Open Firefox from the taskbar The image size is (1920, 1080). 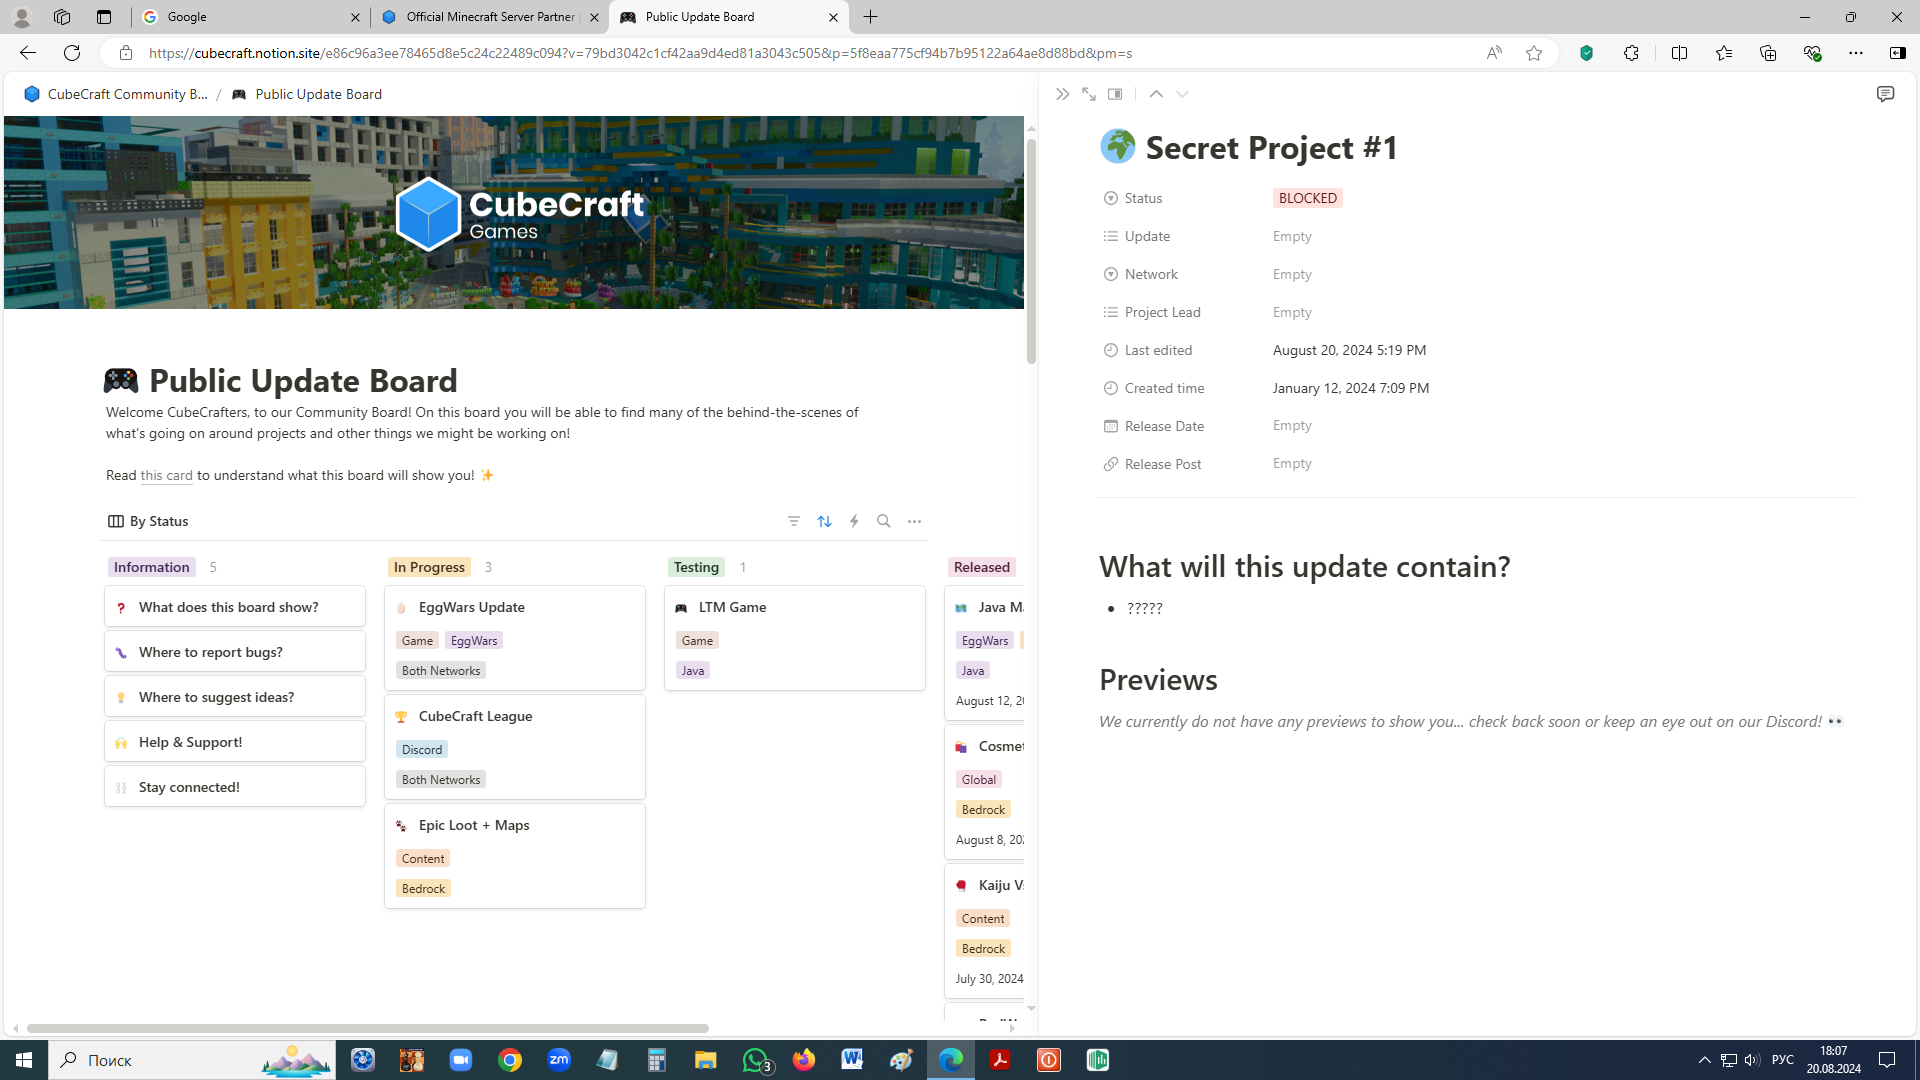(804, 1060)
